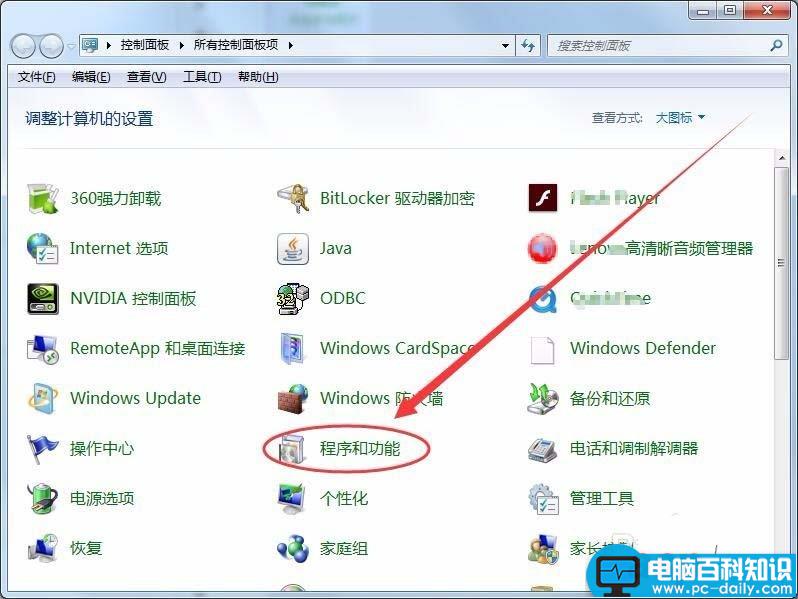This screenshot has height=599, width=798.
Task: Open the Java coffee cup icon
Action: pyautogui.click(x=293, y=248)
